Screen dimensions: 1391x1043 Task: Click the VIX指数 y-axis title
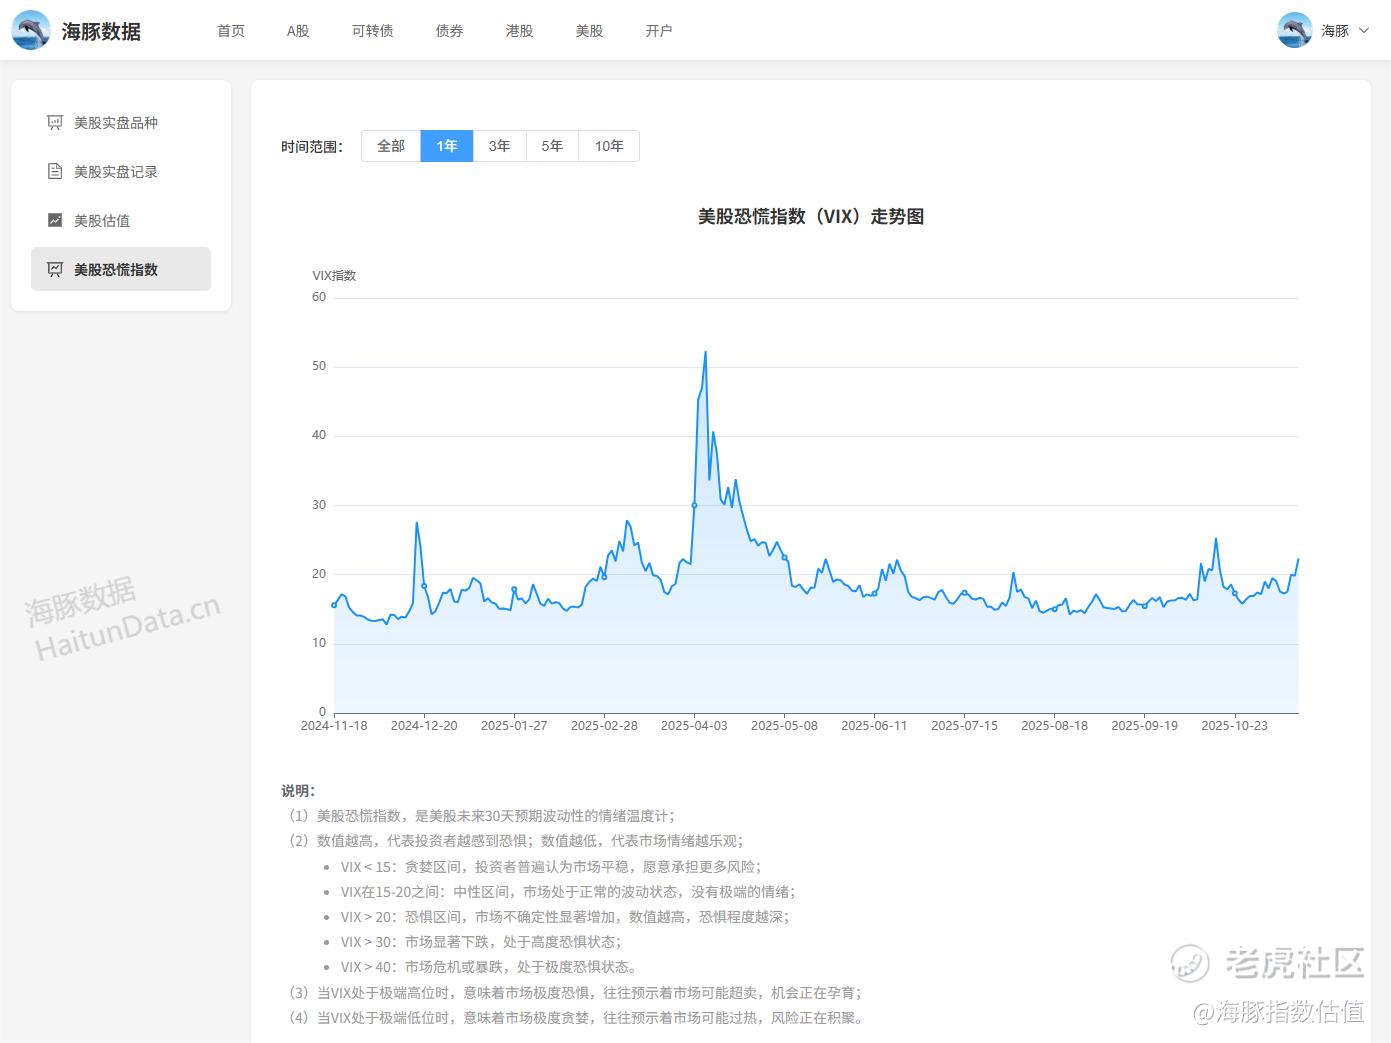tap(334, 276)
